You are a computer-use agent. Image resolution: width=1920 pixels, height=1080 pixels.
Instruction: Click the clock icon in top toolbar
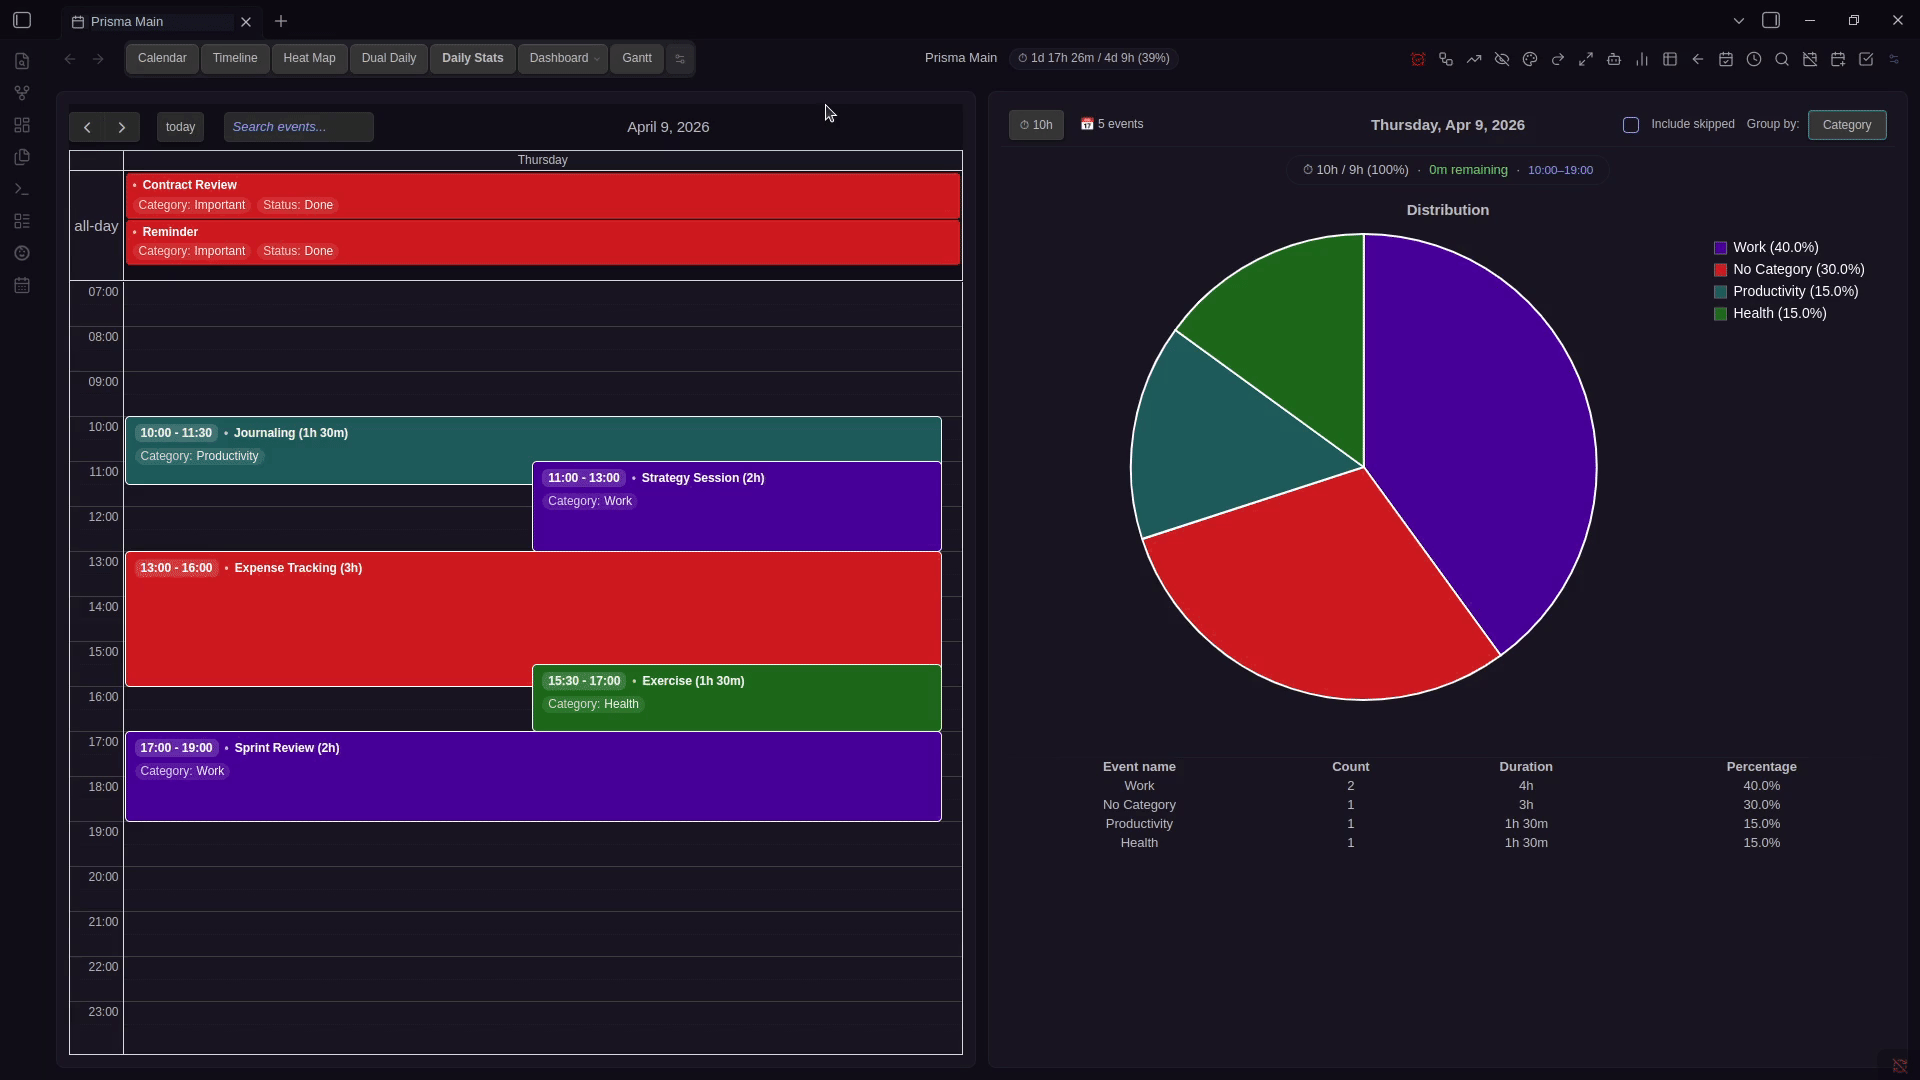click(x=1753, y=59)
